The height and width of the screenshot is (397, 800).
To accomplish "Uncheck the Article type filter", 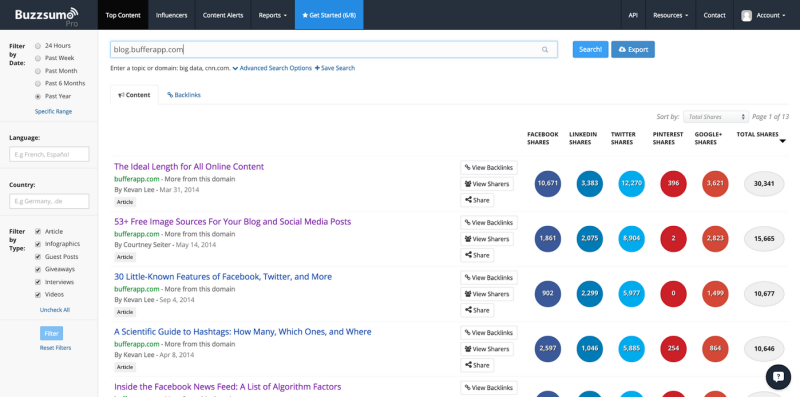I will pos(38,231).
